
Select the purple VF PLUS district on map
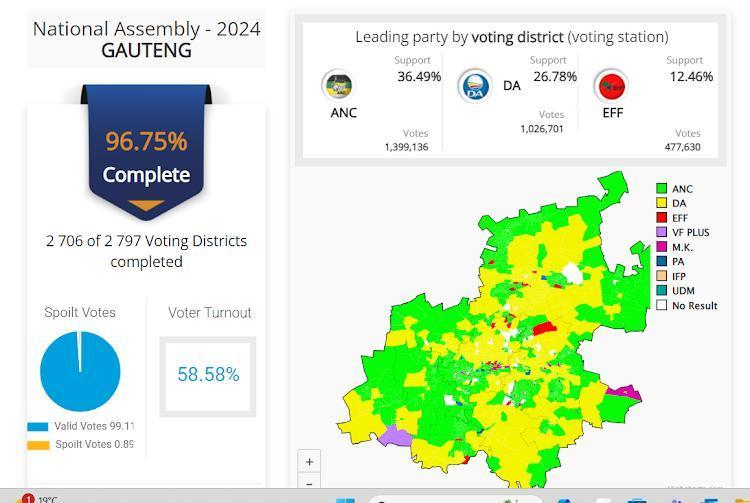396,437
